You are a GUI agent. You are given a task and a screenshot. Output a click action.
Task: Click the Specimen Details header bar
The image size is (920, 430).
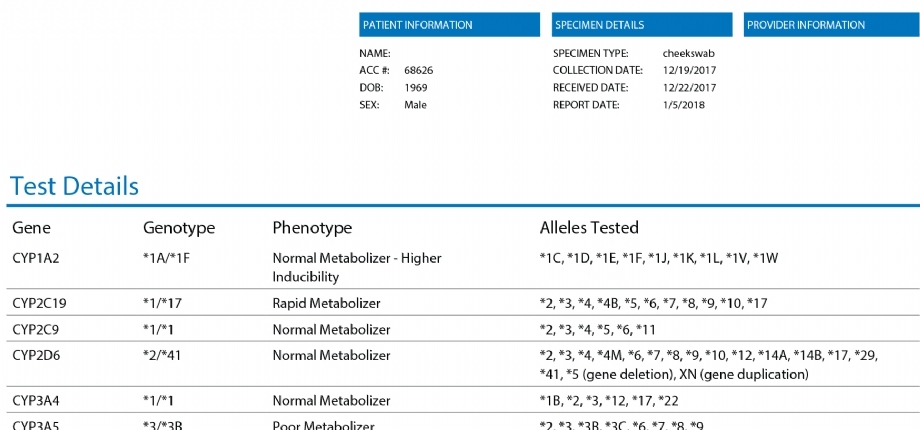point(640,25)
